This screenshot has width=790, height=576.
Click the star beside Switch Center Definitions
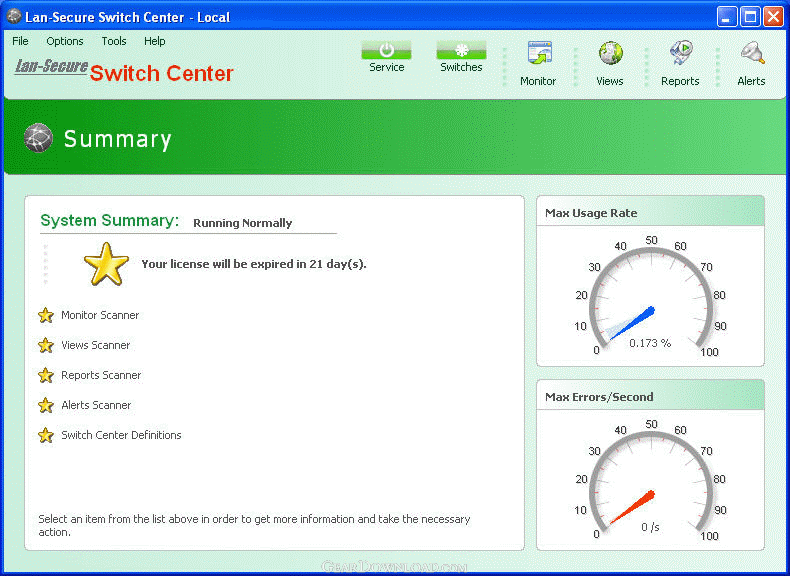click(46, 435)
